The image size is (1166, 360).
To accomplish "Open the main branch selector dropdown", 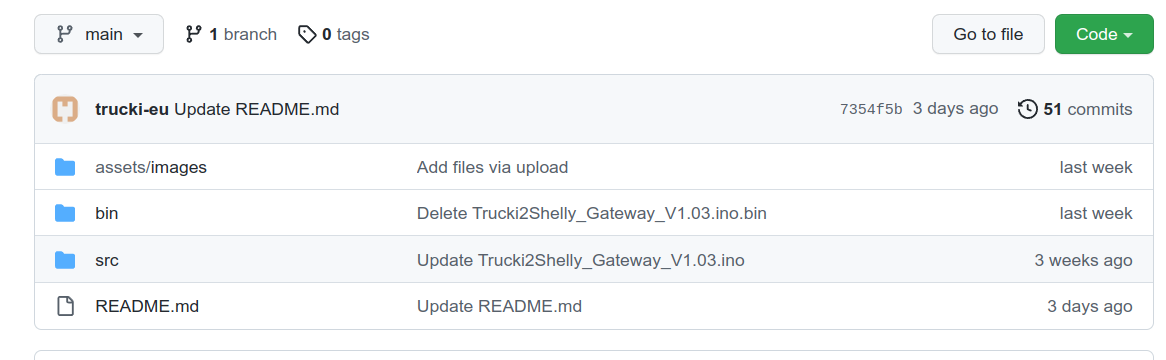I will [99, 34].
